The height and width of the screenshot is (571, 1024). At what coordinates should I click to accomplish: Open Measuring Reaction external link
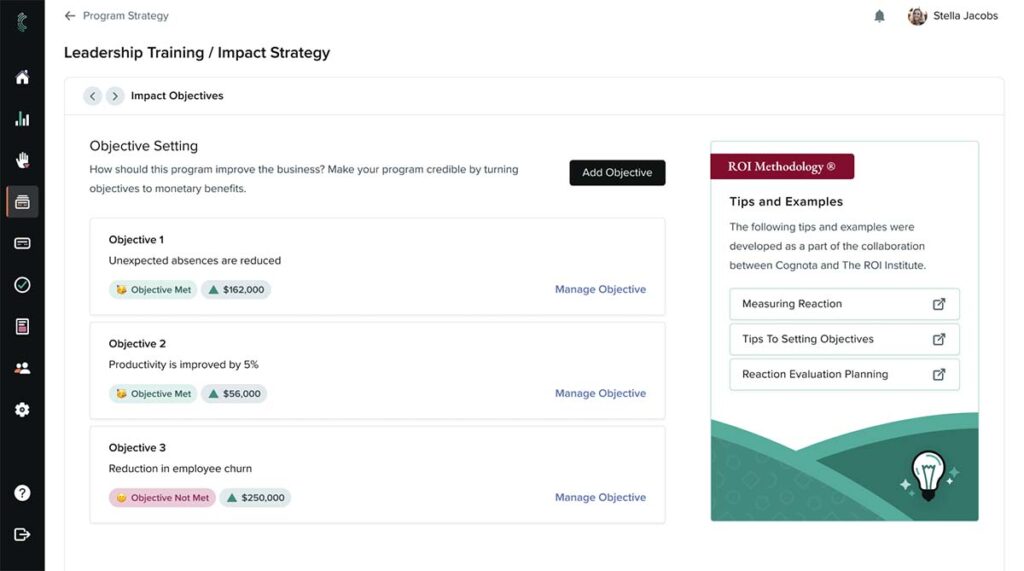point(844,304)
